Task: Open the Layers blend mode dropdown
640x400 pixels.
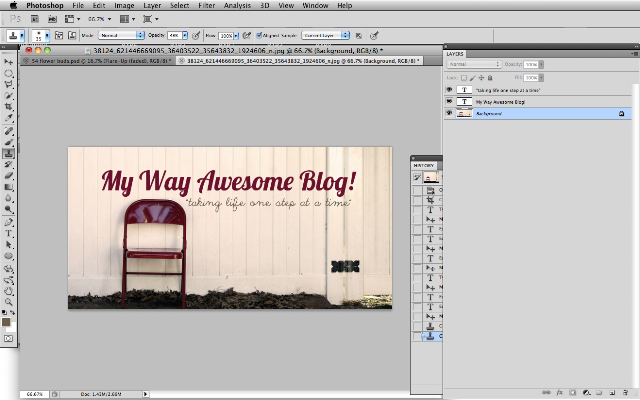Action: pyautogui.click(x=473, y=64)
